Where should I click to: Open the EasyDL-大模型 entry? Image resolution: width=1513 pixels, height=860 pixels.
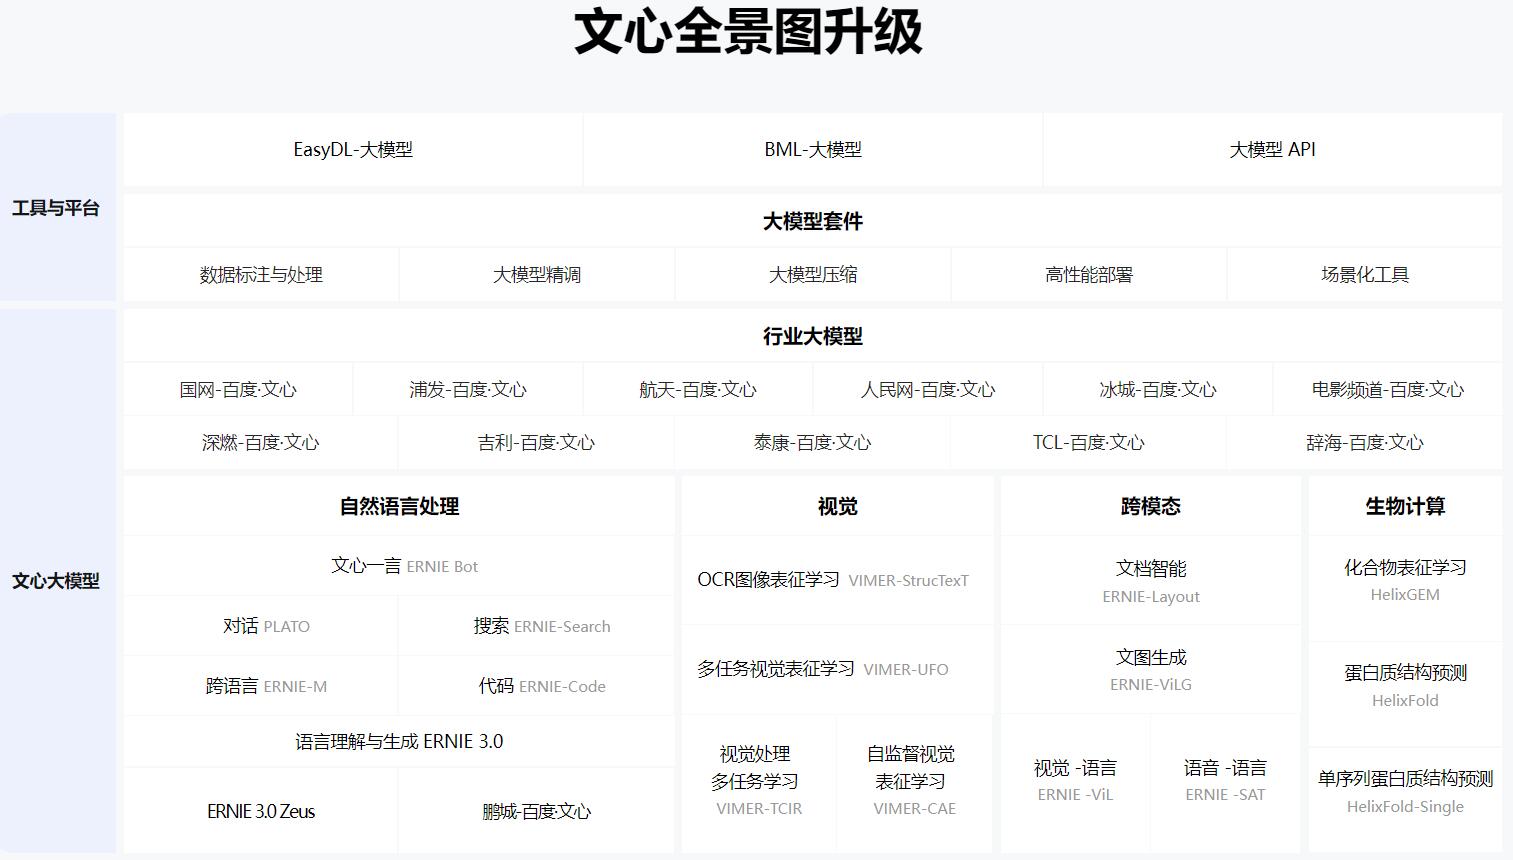(x=352, y=150)
